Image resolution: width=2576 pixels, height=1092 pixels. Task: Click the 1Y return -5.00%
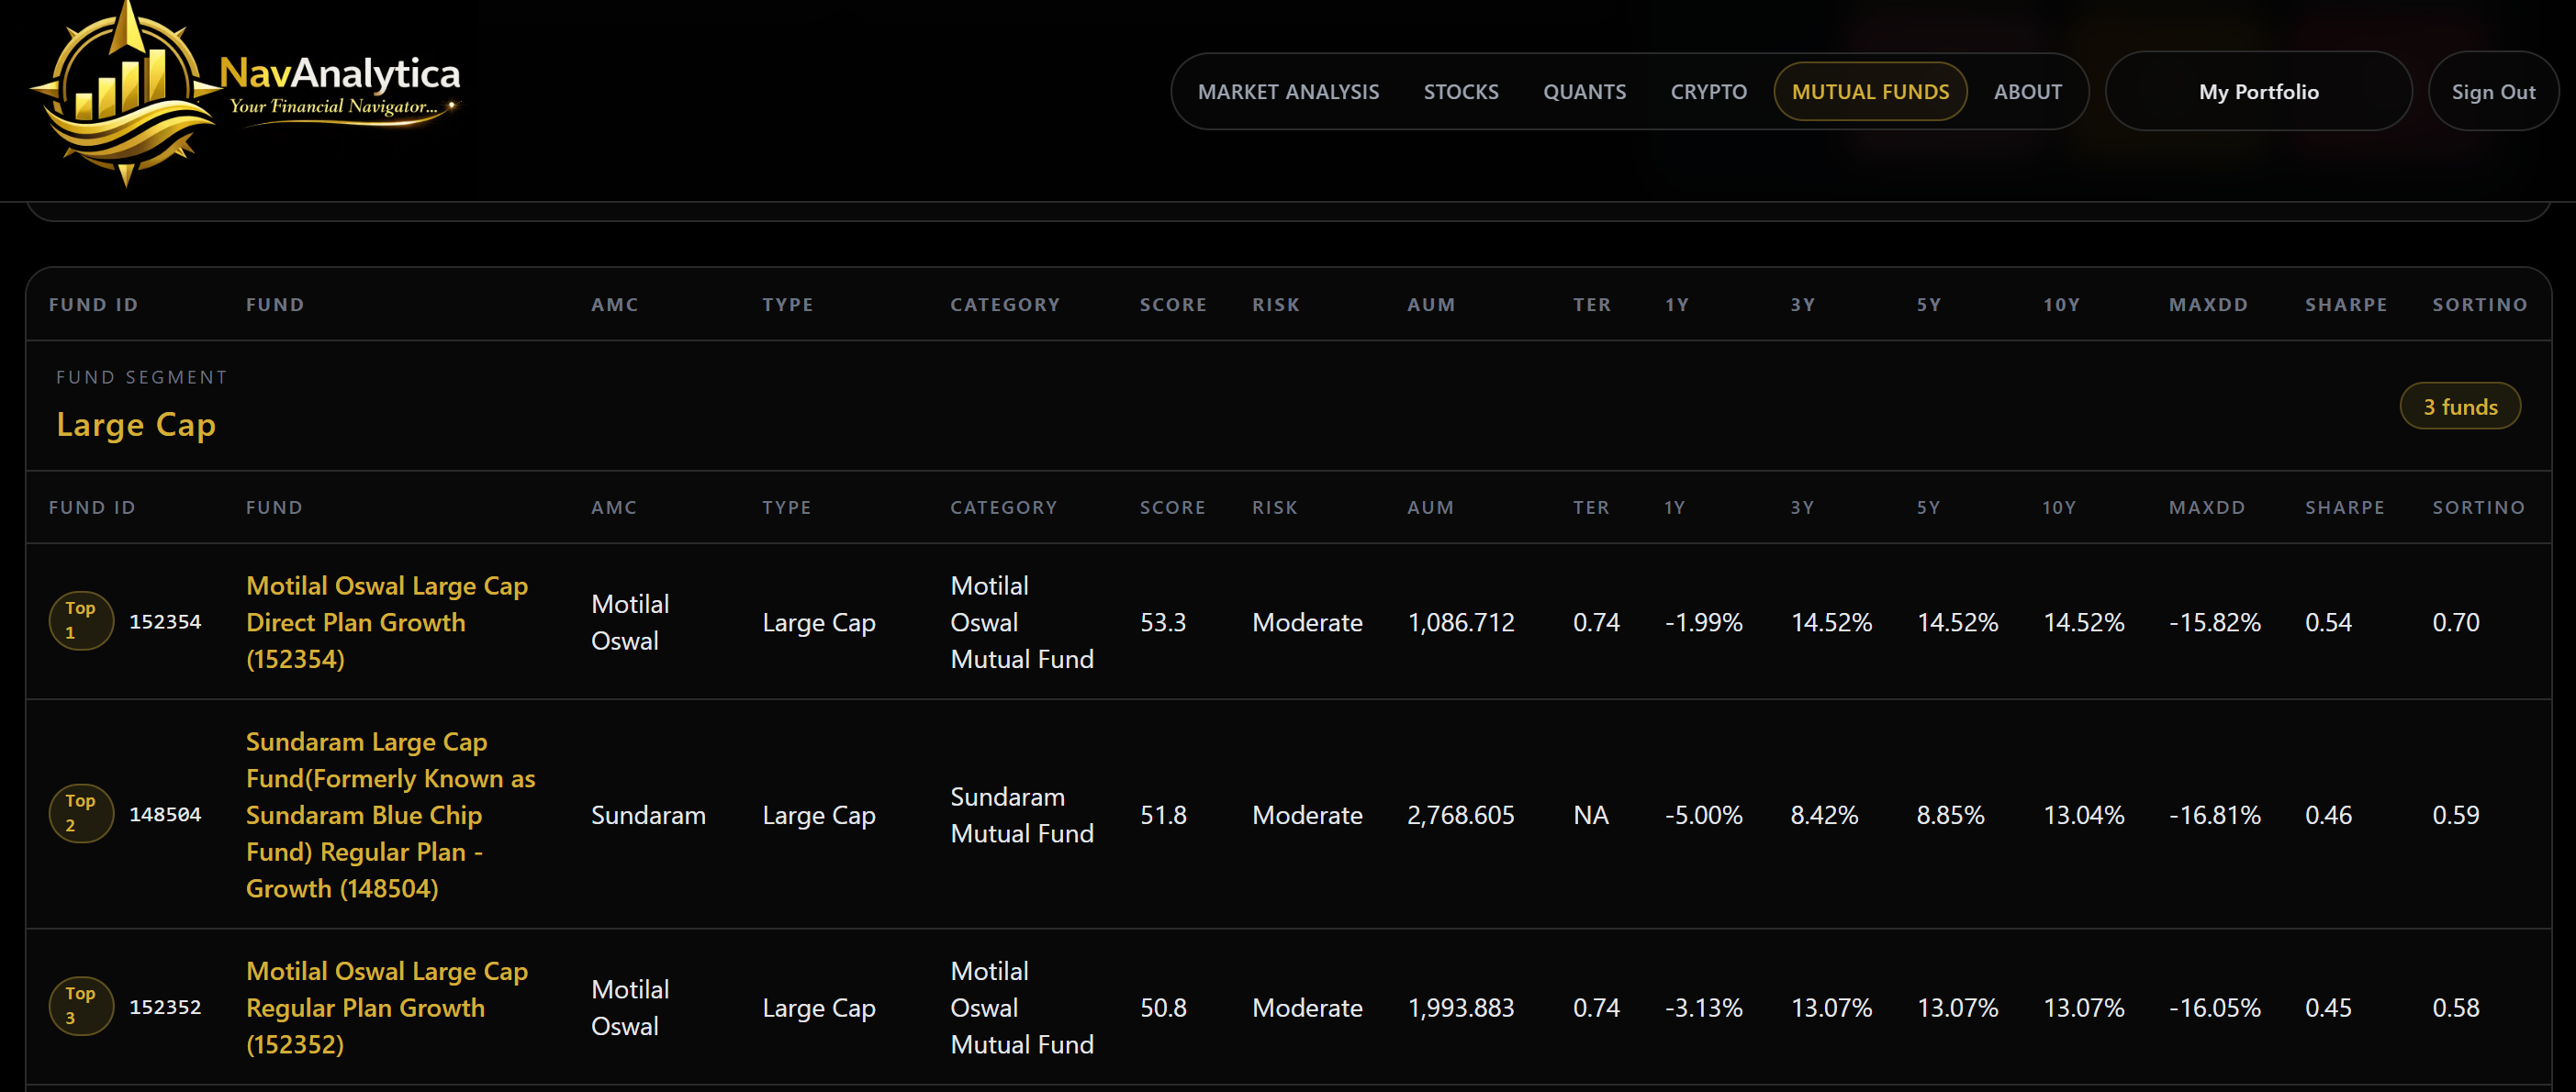click(x=1704, y=815)
